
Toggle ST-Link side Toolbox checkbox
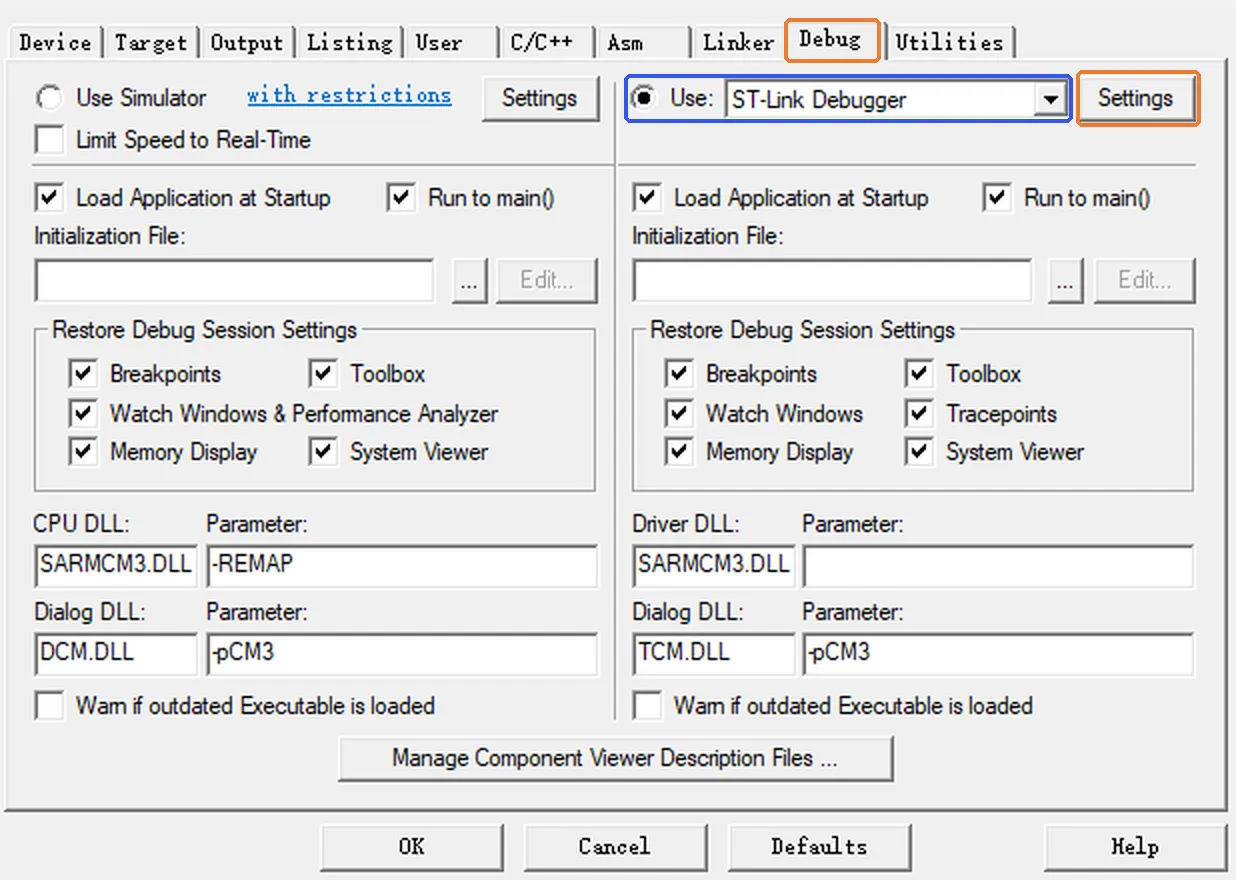point(919,374)
